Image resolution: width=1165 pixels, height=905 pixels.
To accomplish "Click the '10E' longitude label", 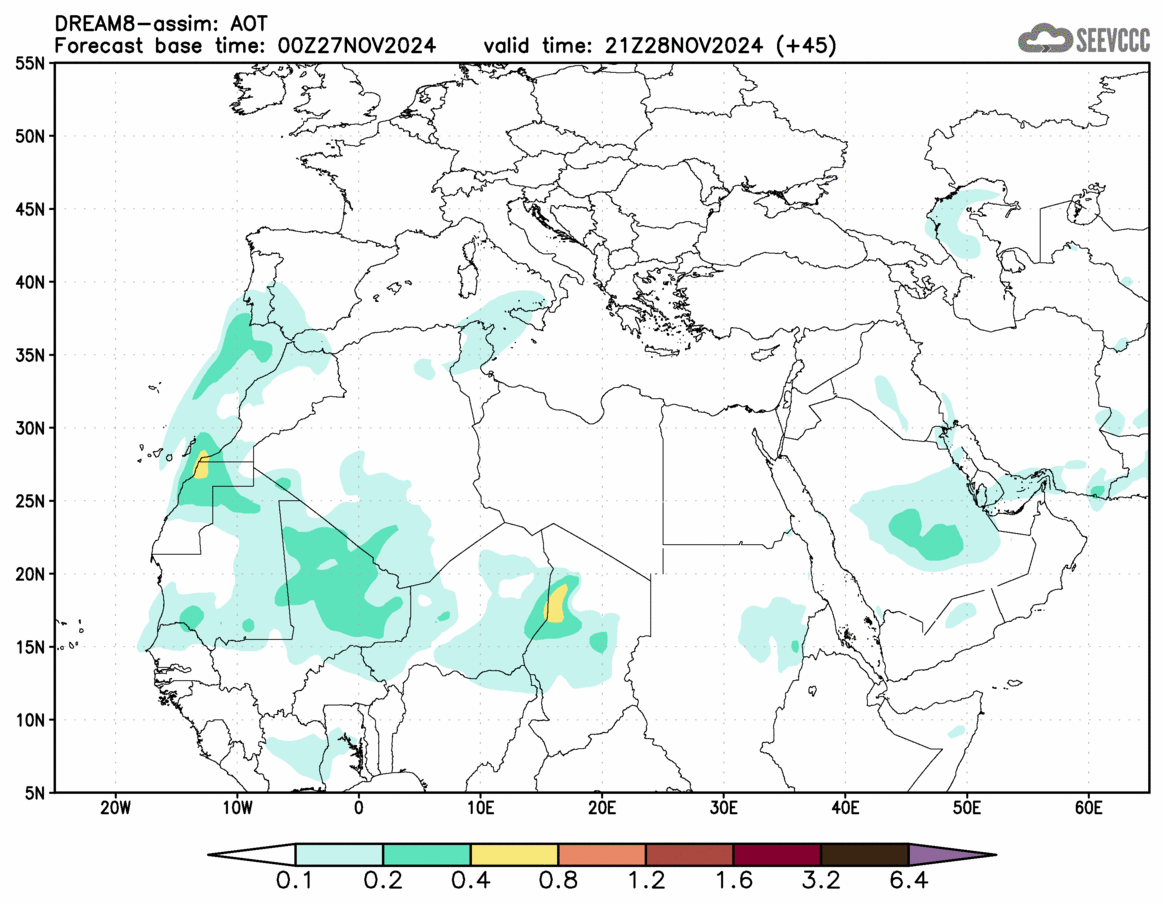I will [x=481, y=808].
